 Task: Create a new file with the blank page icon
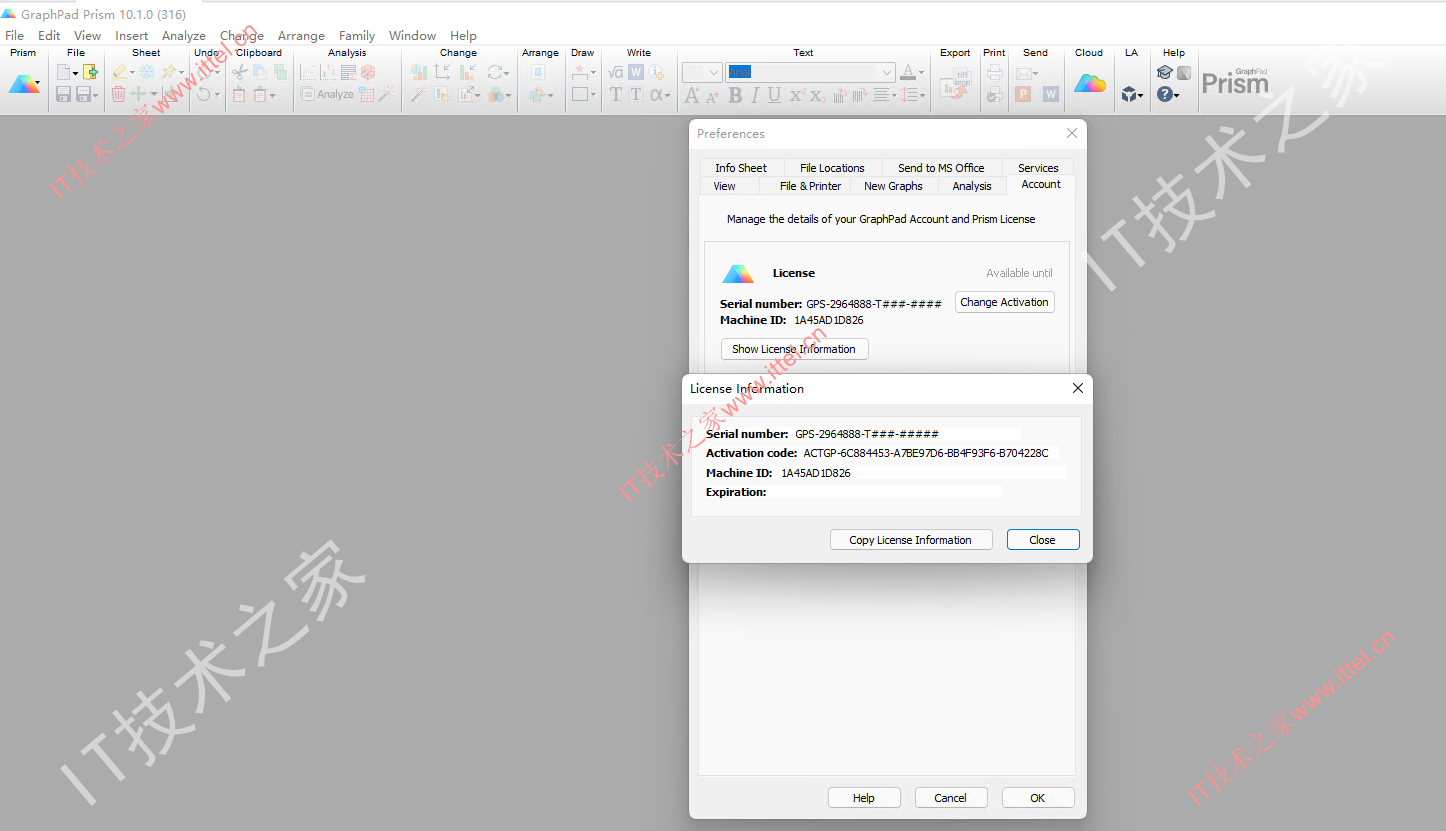tap(63, 72)
